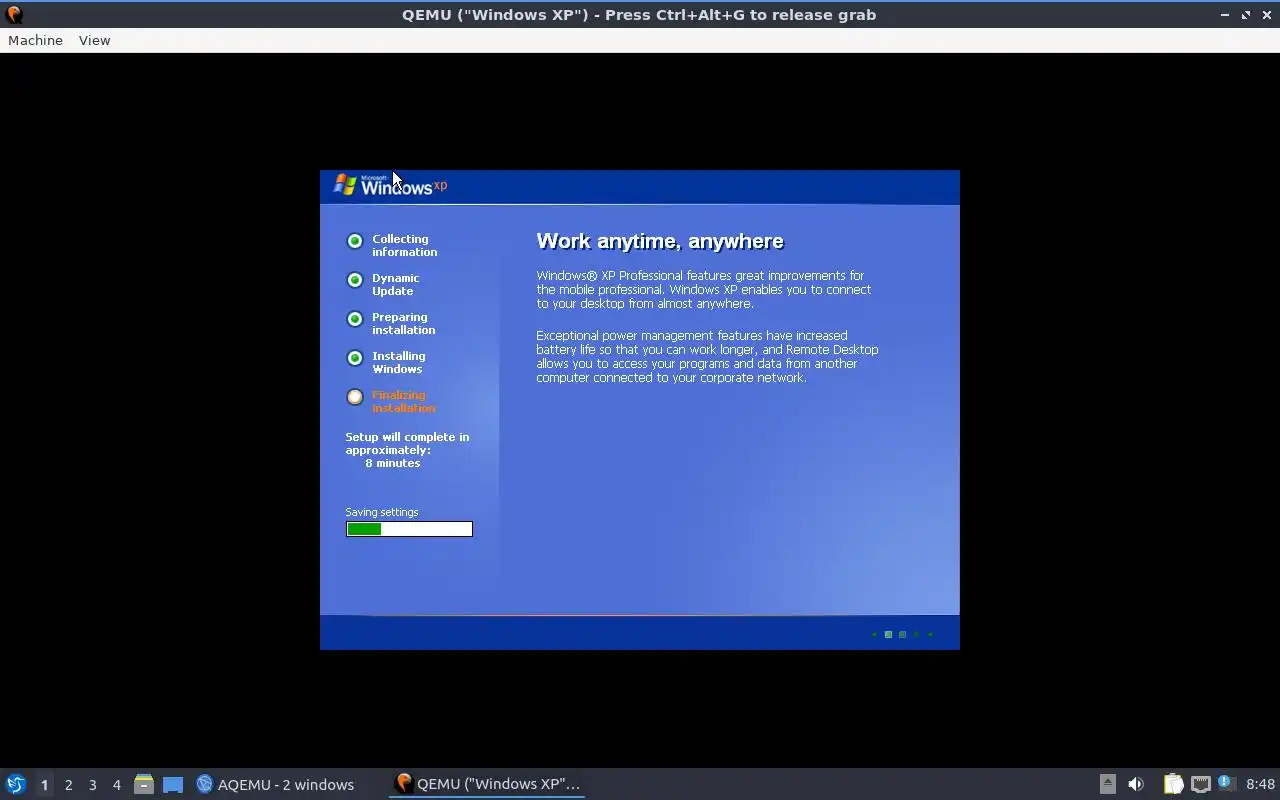Viewport: 1280px width, 800px height.
Task: Open the clipboard manager tray icon
Action: [x=1173, y=784]
